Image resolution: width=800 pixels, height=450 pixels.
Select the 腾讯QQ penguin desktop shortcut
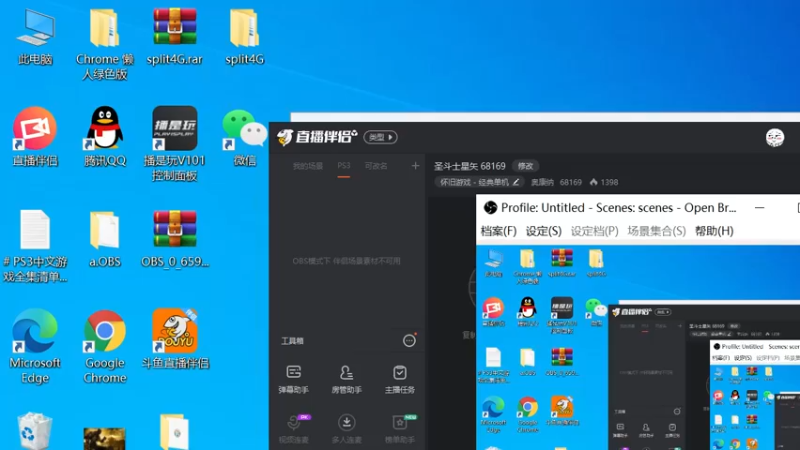105,137
